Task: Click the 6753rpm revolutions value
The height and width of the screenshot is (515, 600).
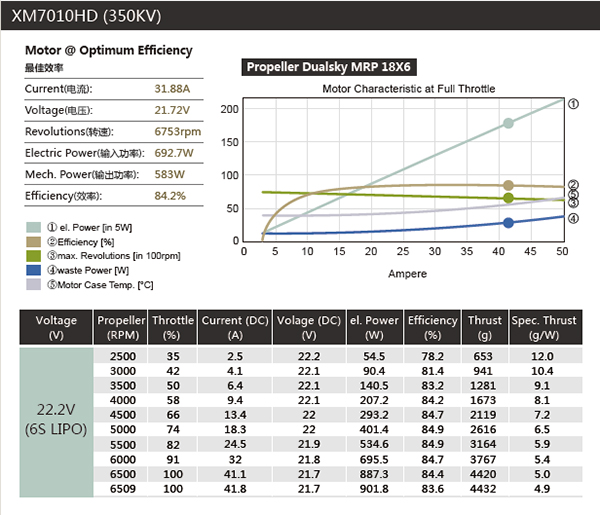Action: pyautogui.click(x=178, y=131)
